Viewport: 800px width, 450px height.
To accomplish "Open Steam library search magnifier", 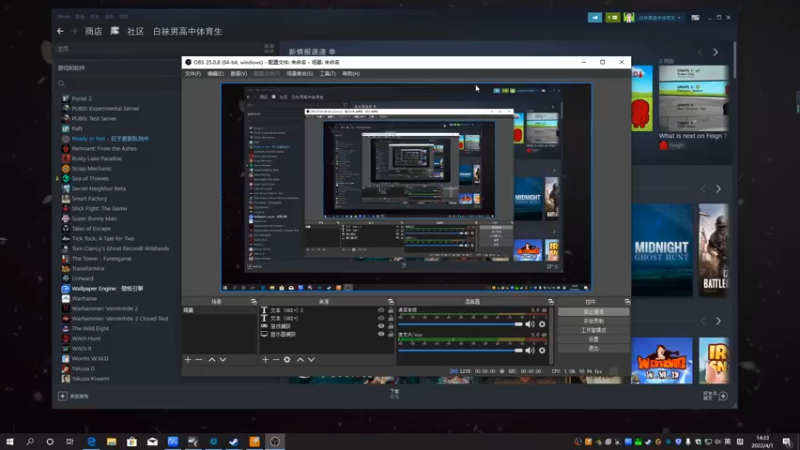I will point(62,84).
